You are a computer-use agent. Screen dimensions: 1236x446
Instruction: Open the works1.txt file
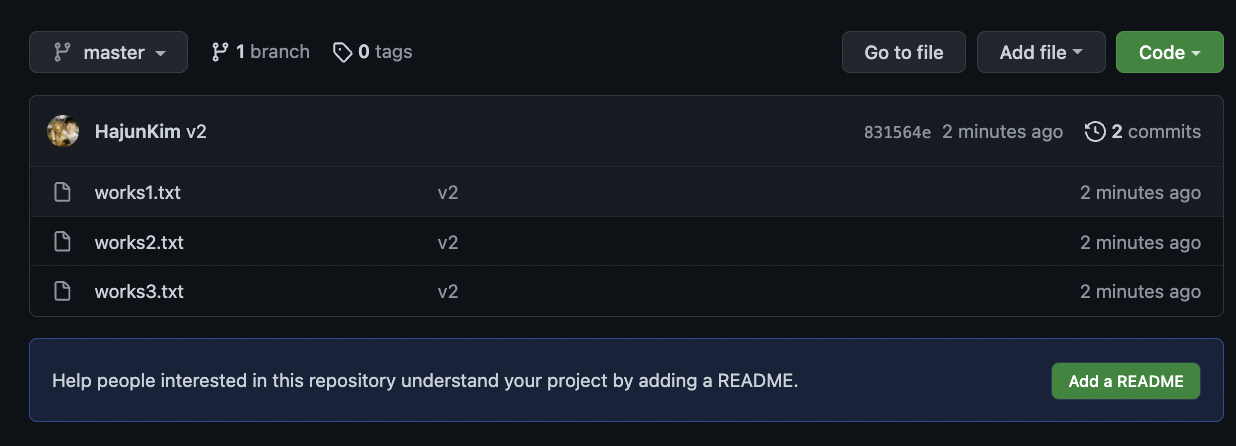[x=138, y=192]
